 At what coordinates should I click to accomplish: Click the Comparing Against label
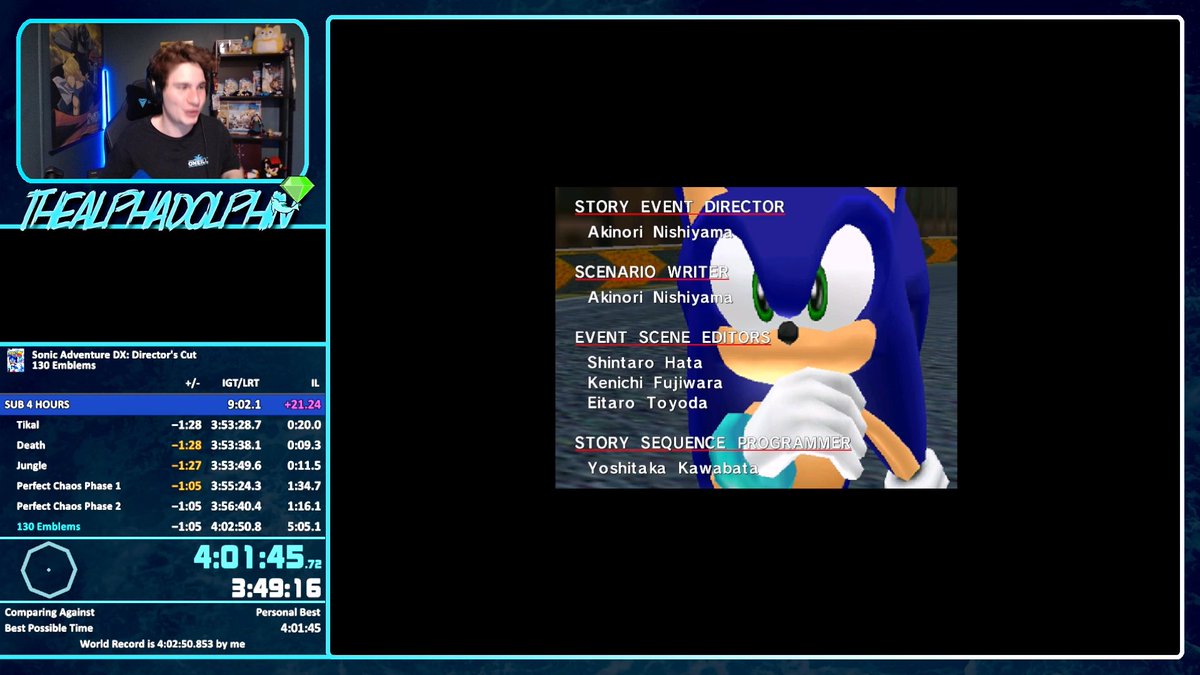pos(50,612)
